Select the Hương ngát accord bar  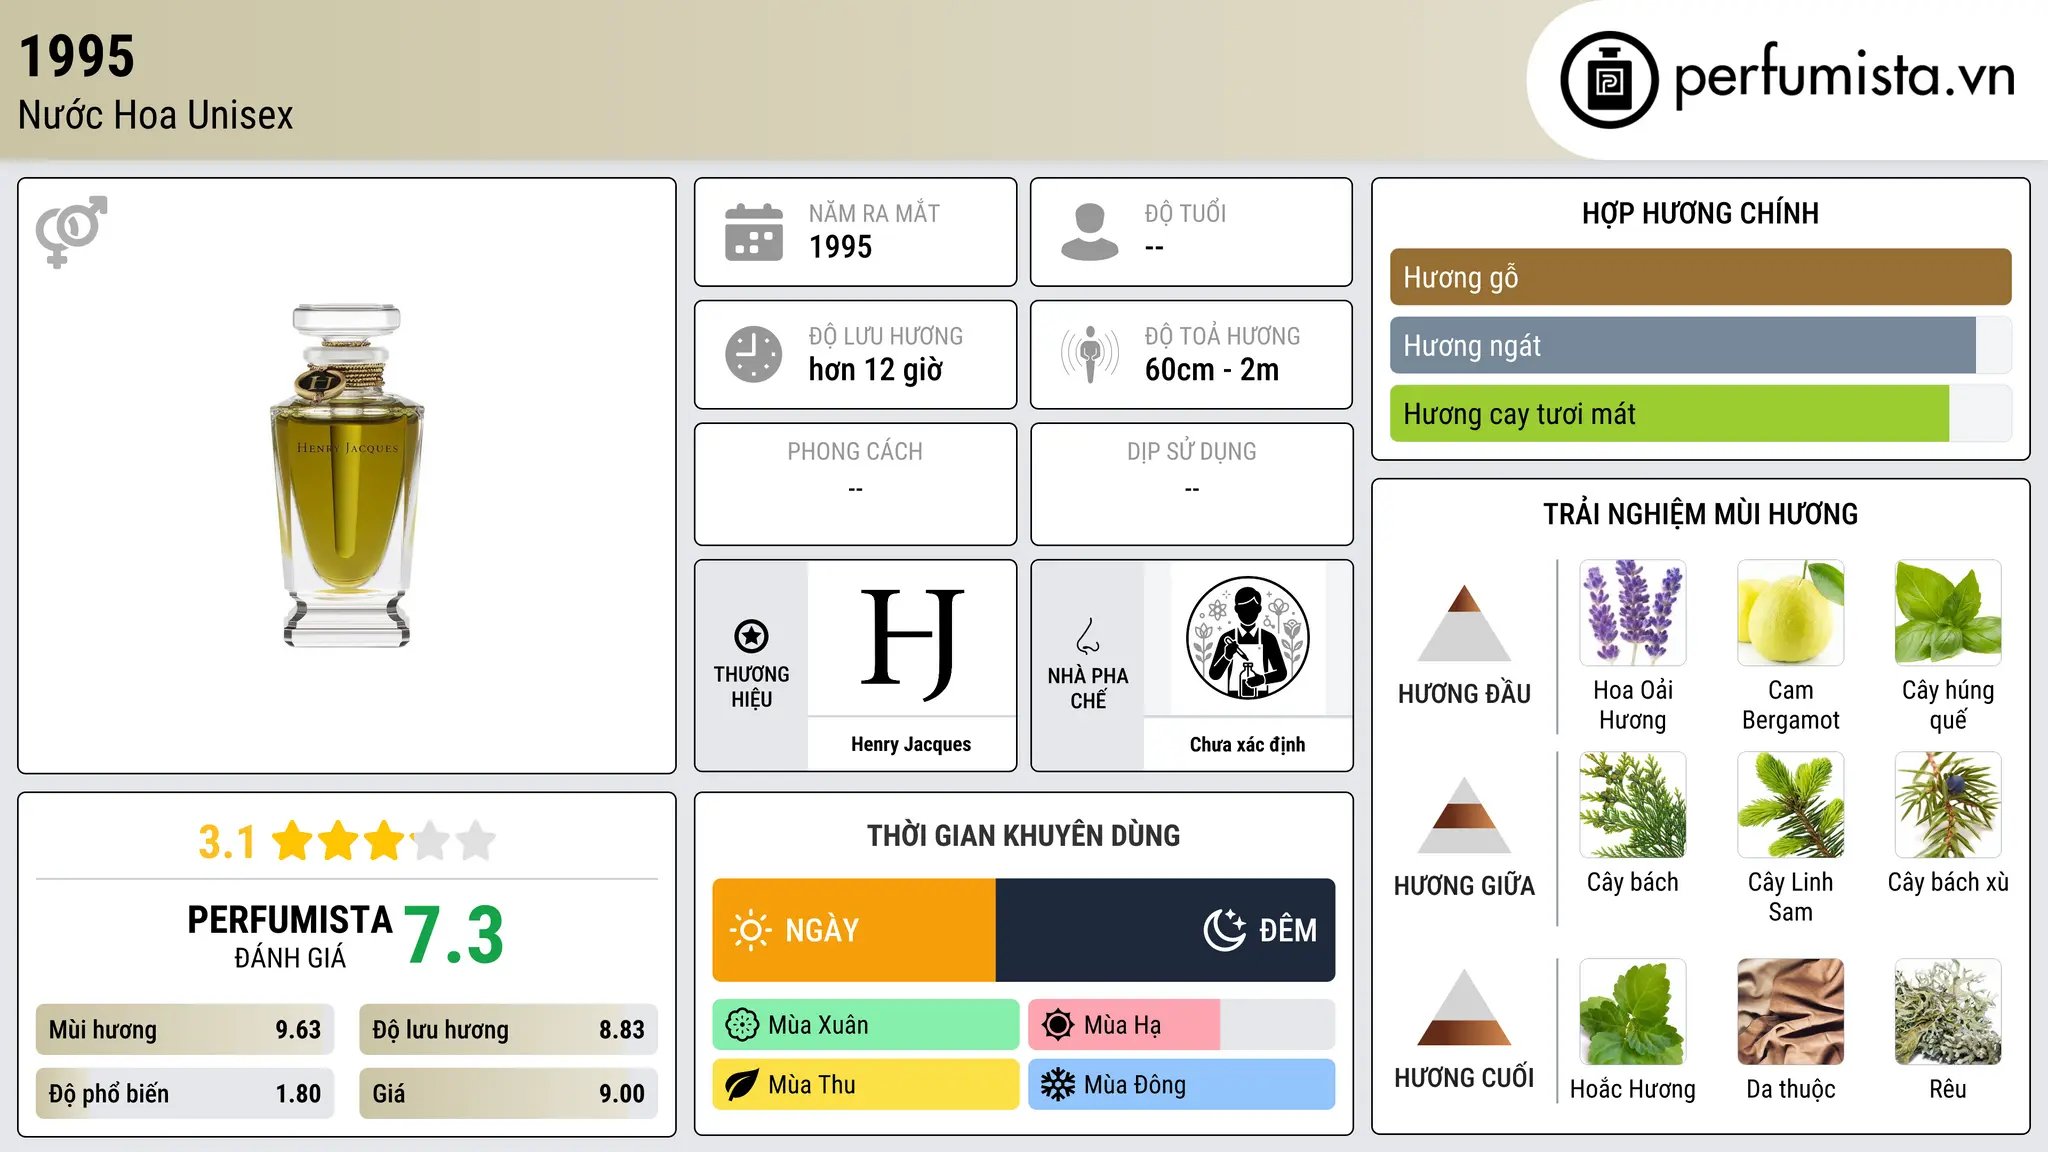click(x=1700, y=345)
